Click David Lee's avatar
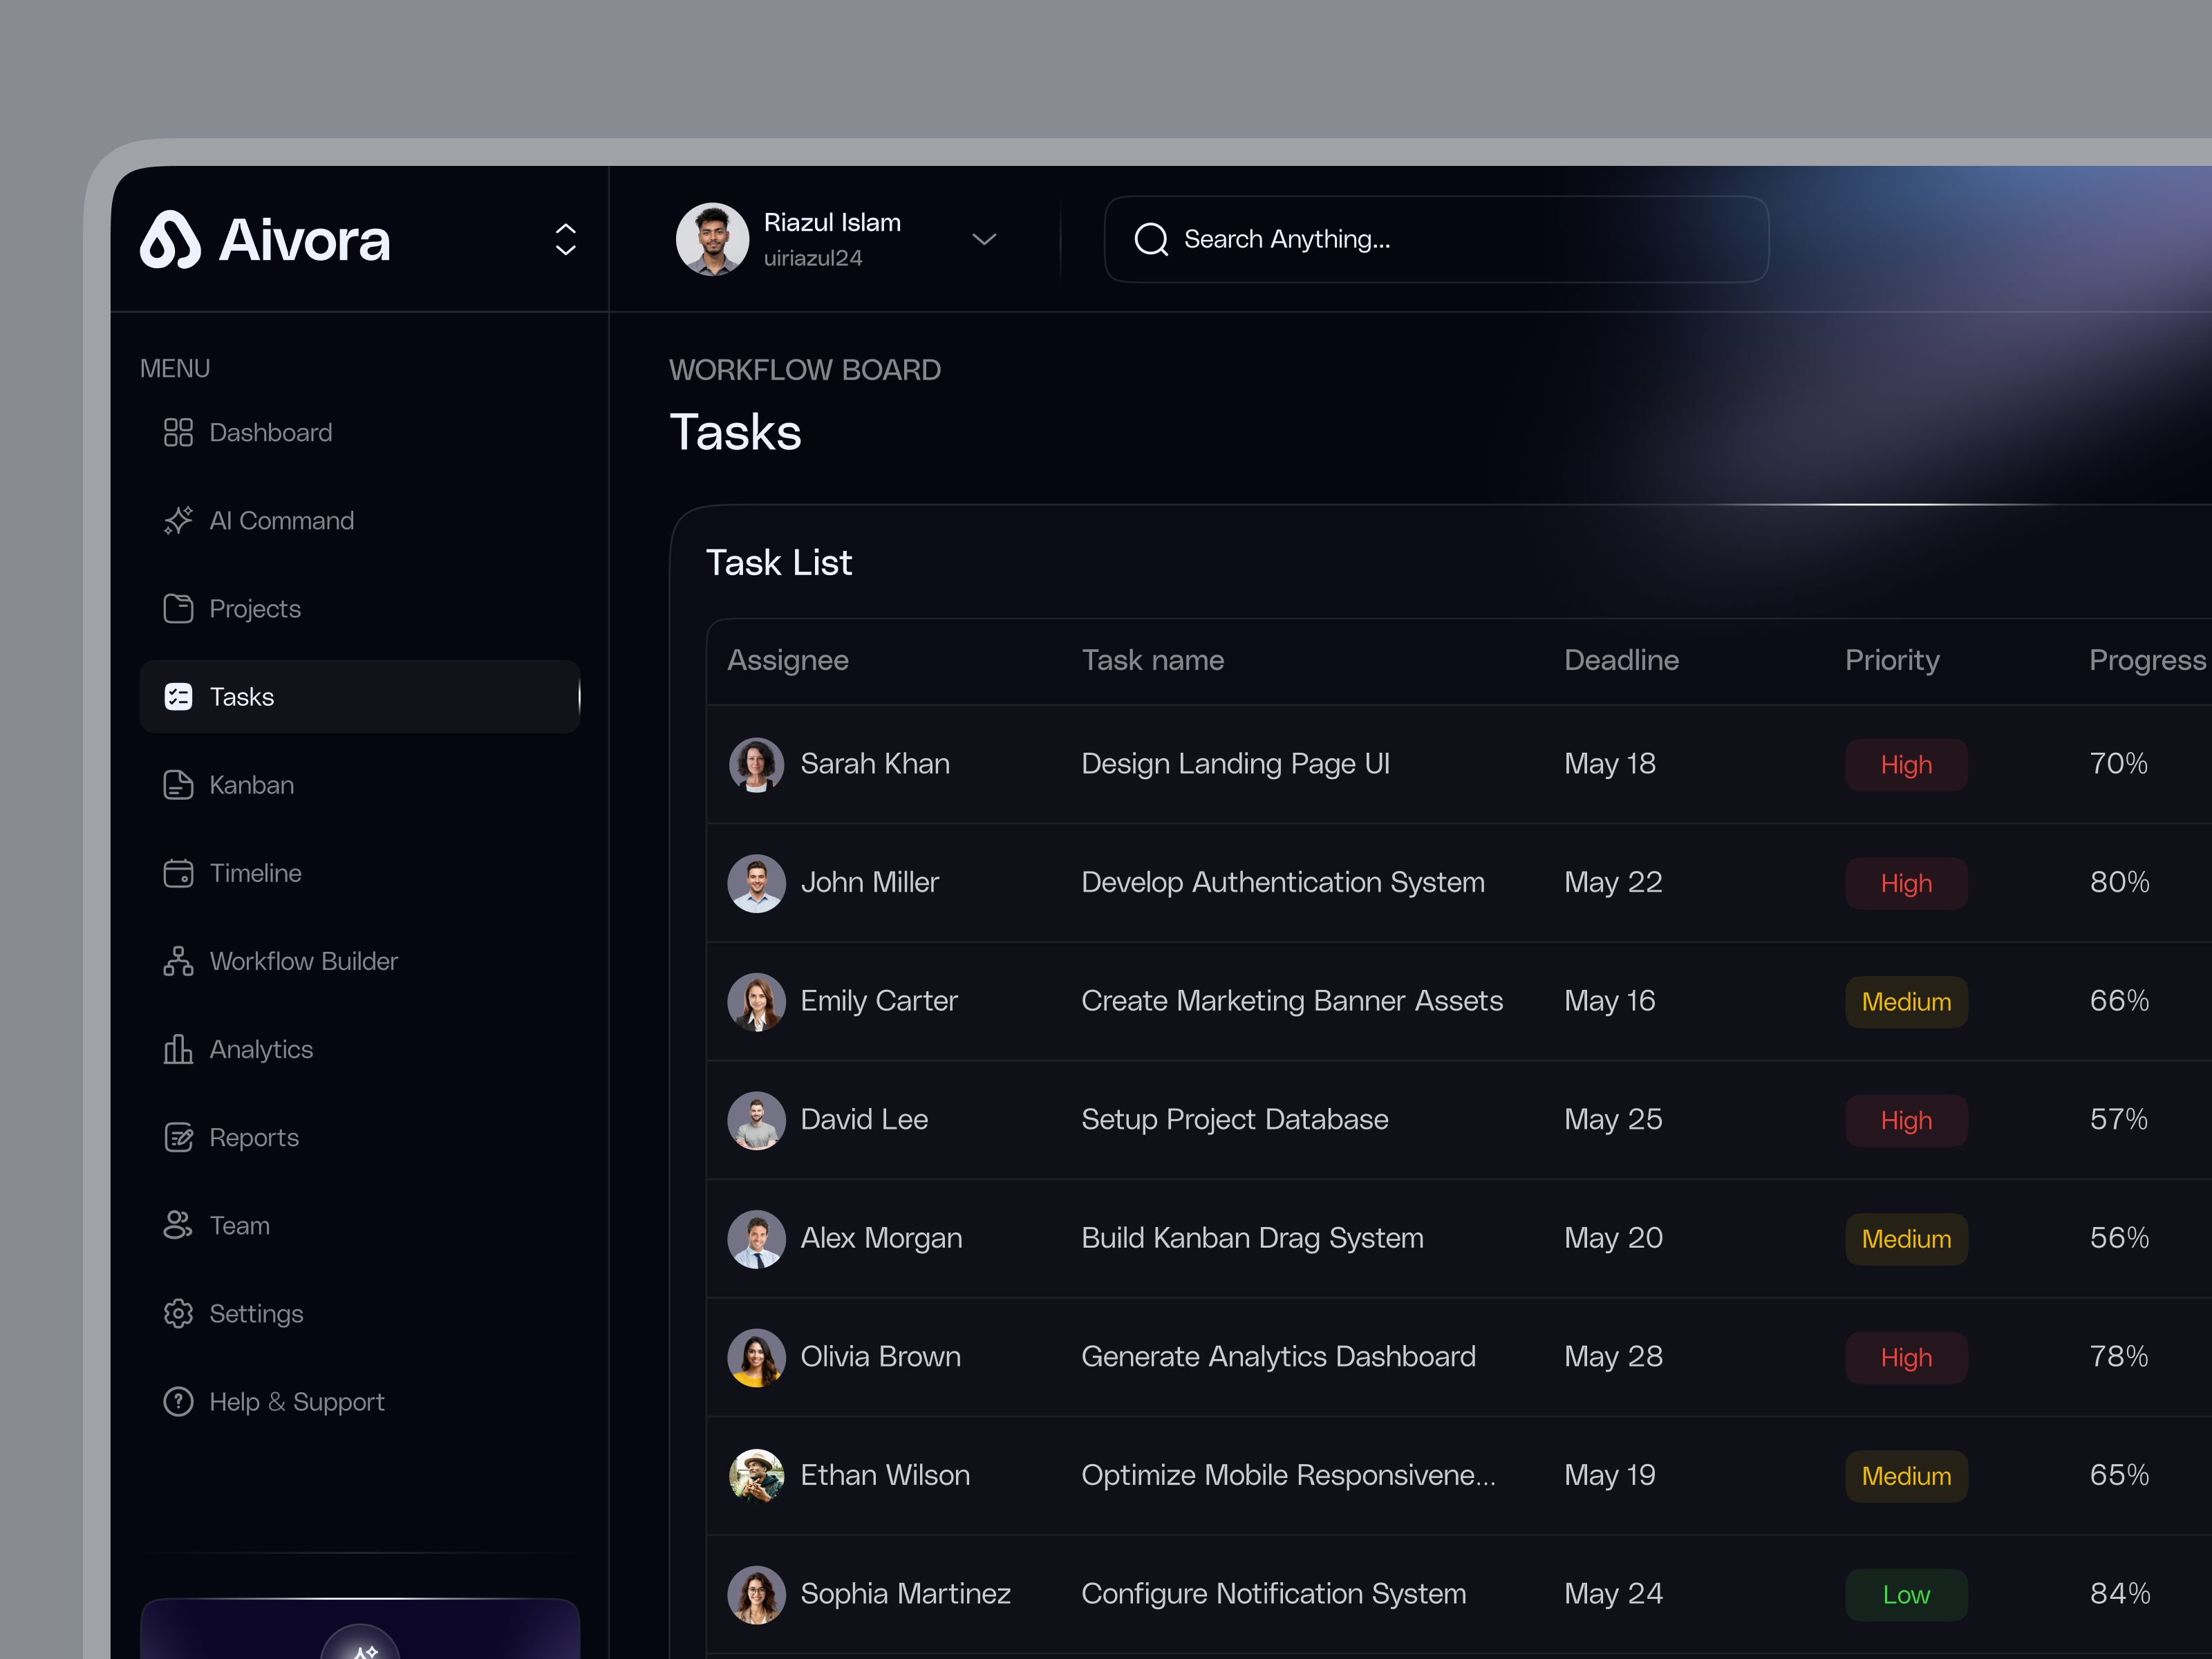Screen dimensions: 2212x1659 (756, 1120)
